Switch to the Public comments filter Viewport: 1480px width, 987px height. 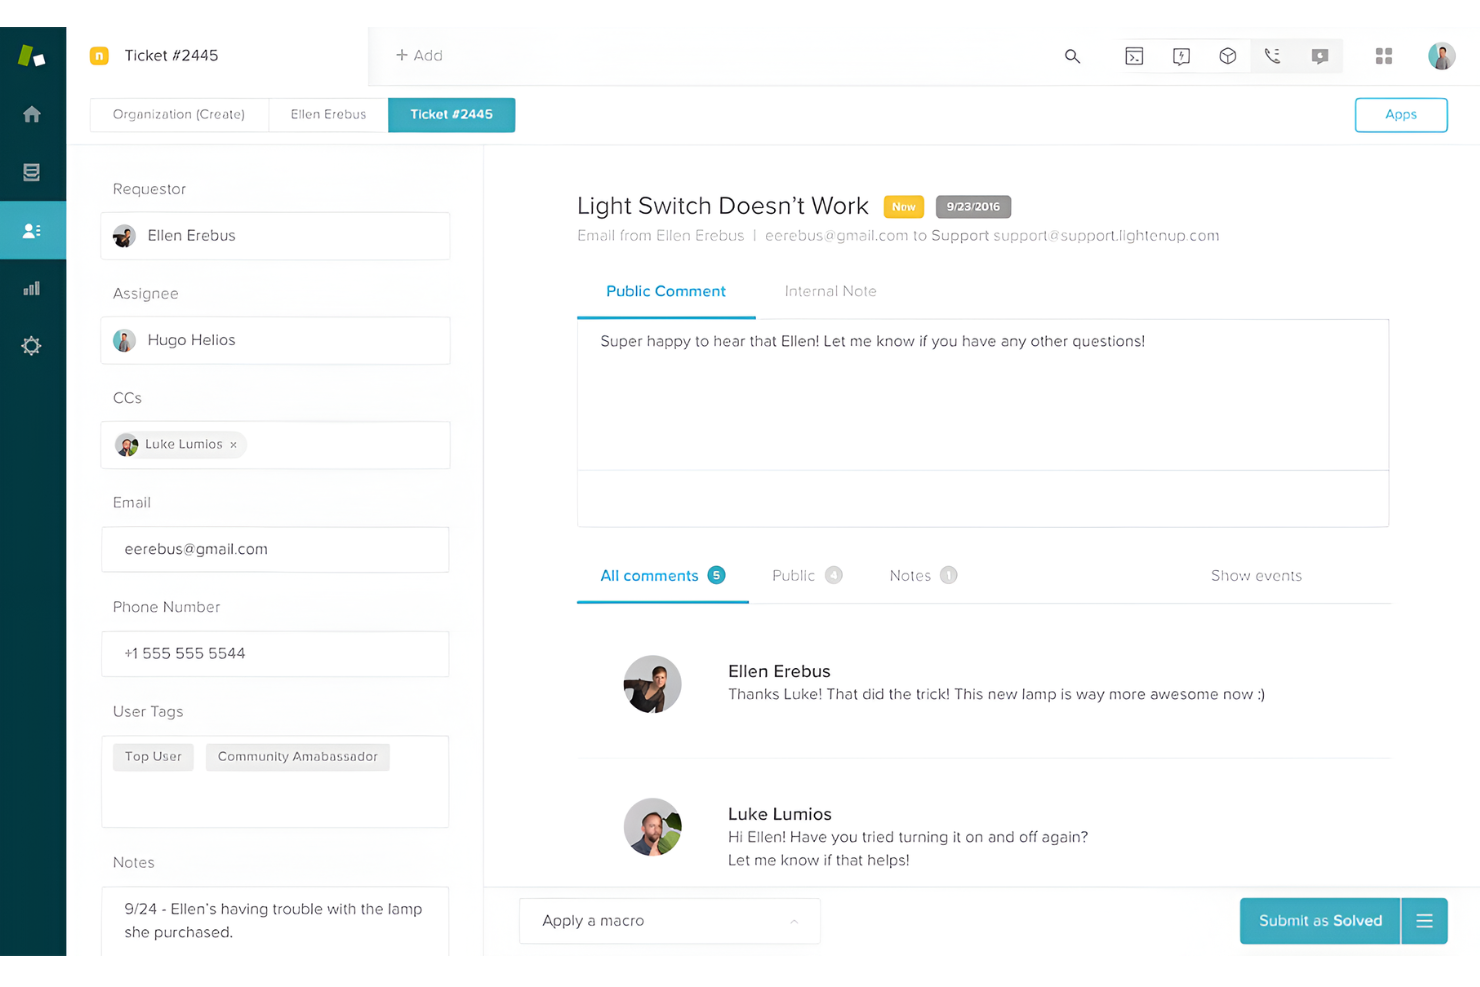coord(793,575)
